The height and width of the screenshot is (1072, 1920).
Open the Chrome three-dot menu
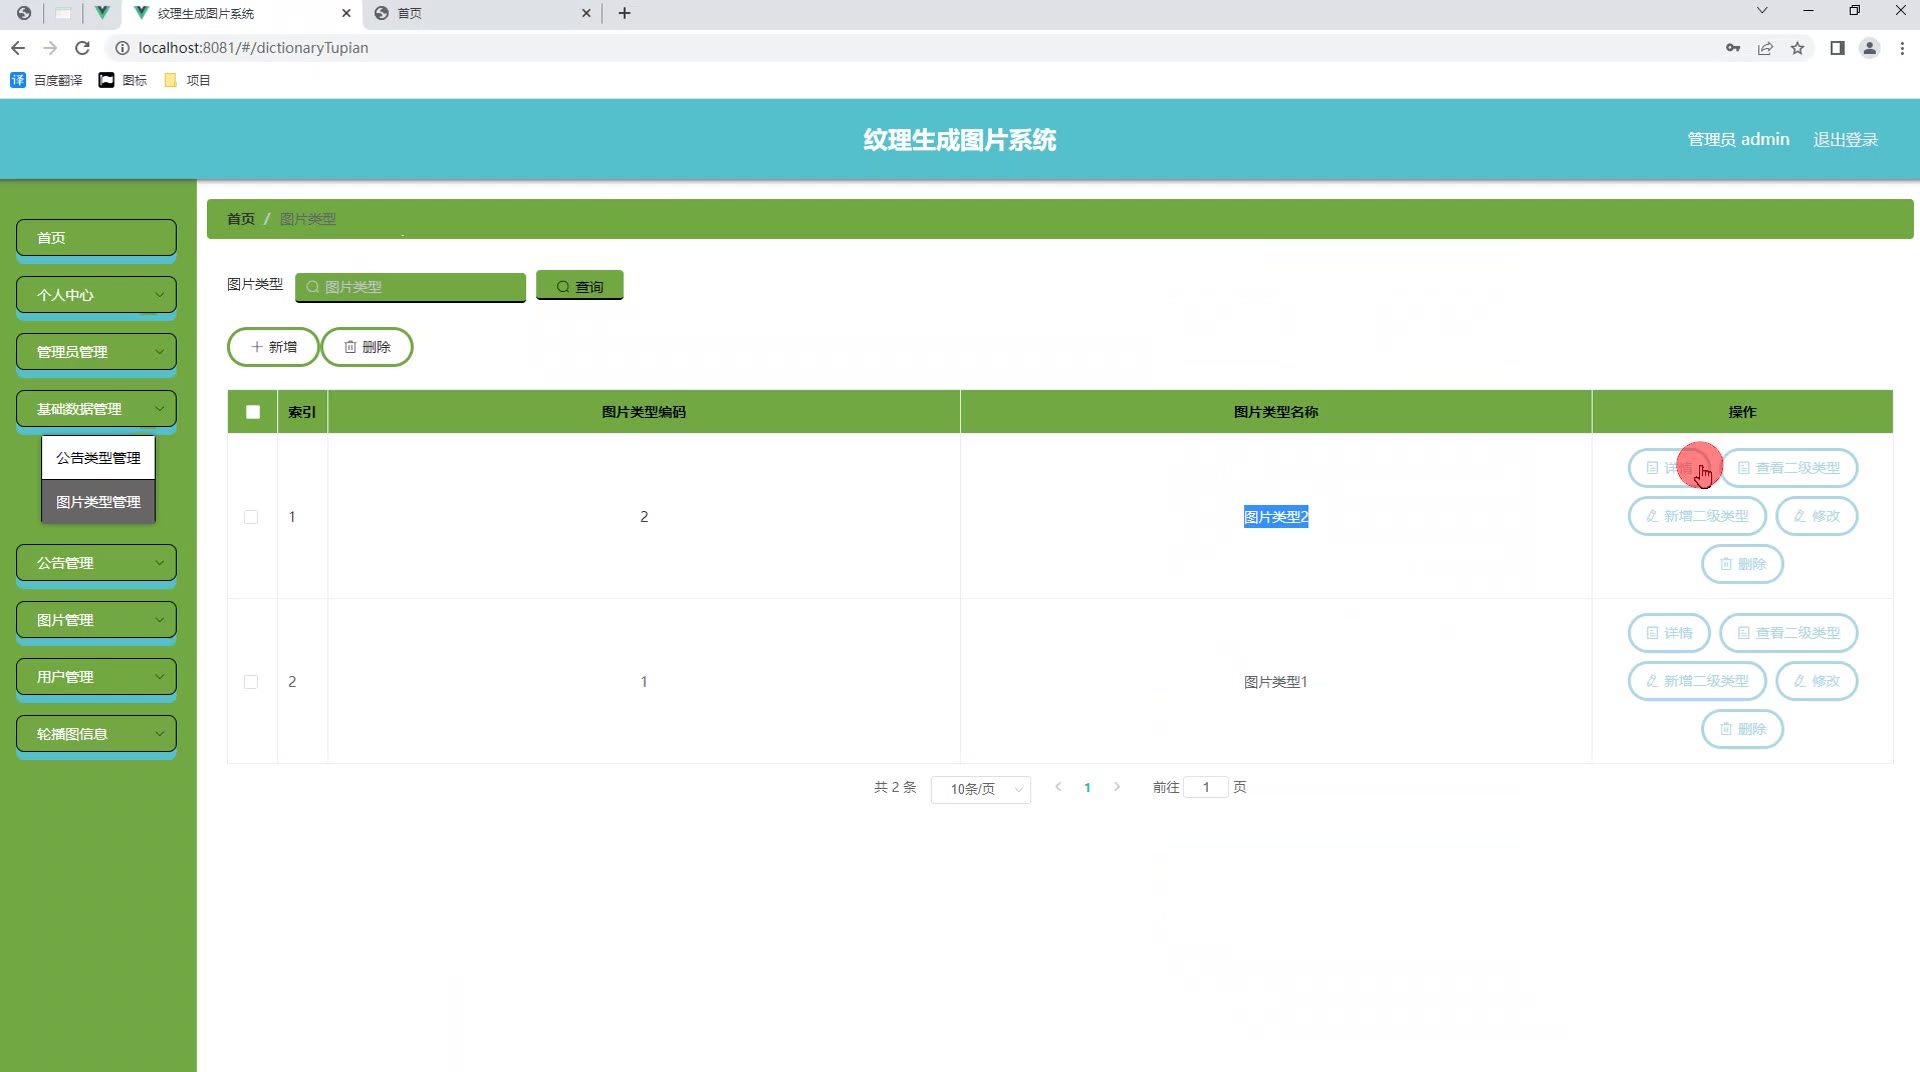(1902, 48)
